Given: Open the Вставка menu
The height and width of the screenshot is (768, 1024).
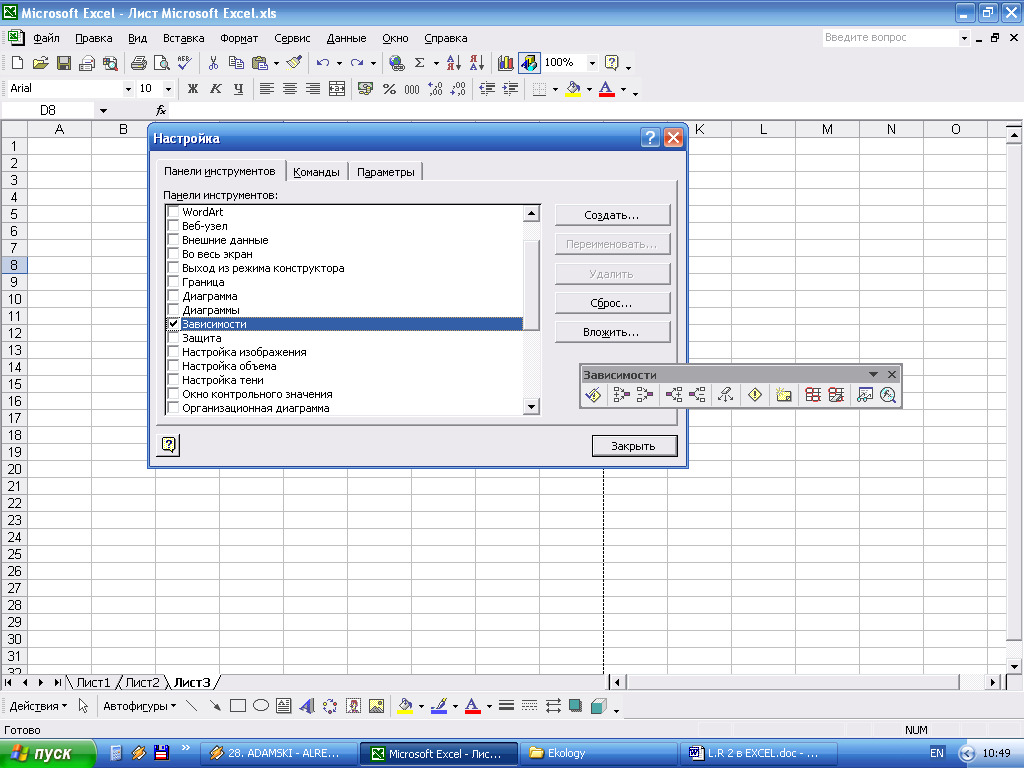Looking at the screenshot, I should (x=184, y=39).
